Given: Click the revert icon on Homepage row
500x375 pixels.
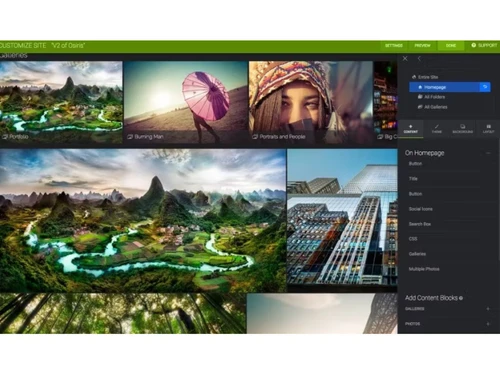Looking at the screenshot, I should click(x=485, y=87).
